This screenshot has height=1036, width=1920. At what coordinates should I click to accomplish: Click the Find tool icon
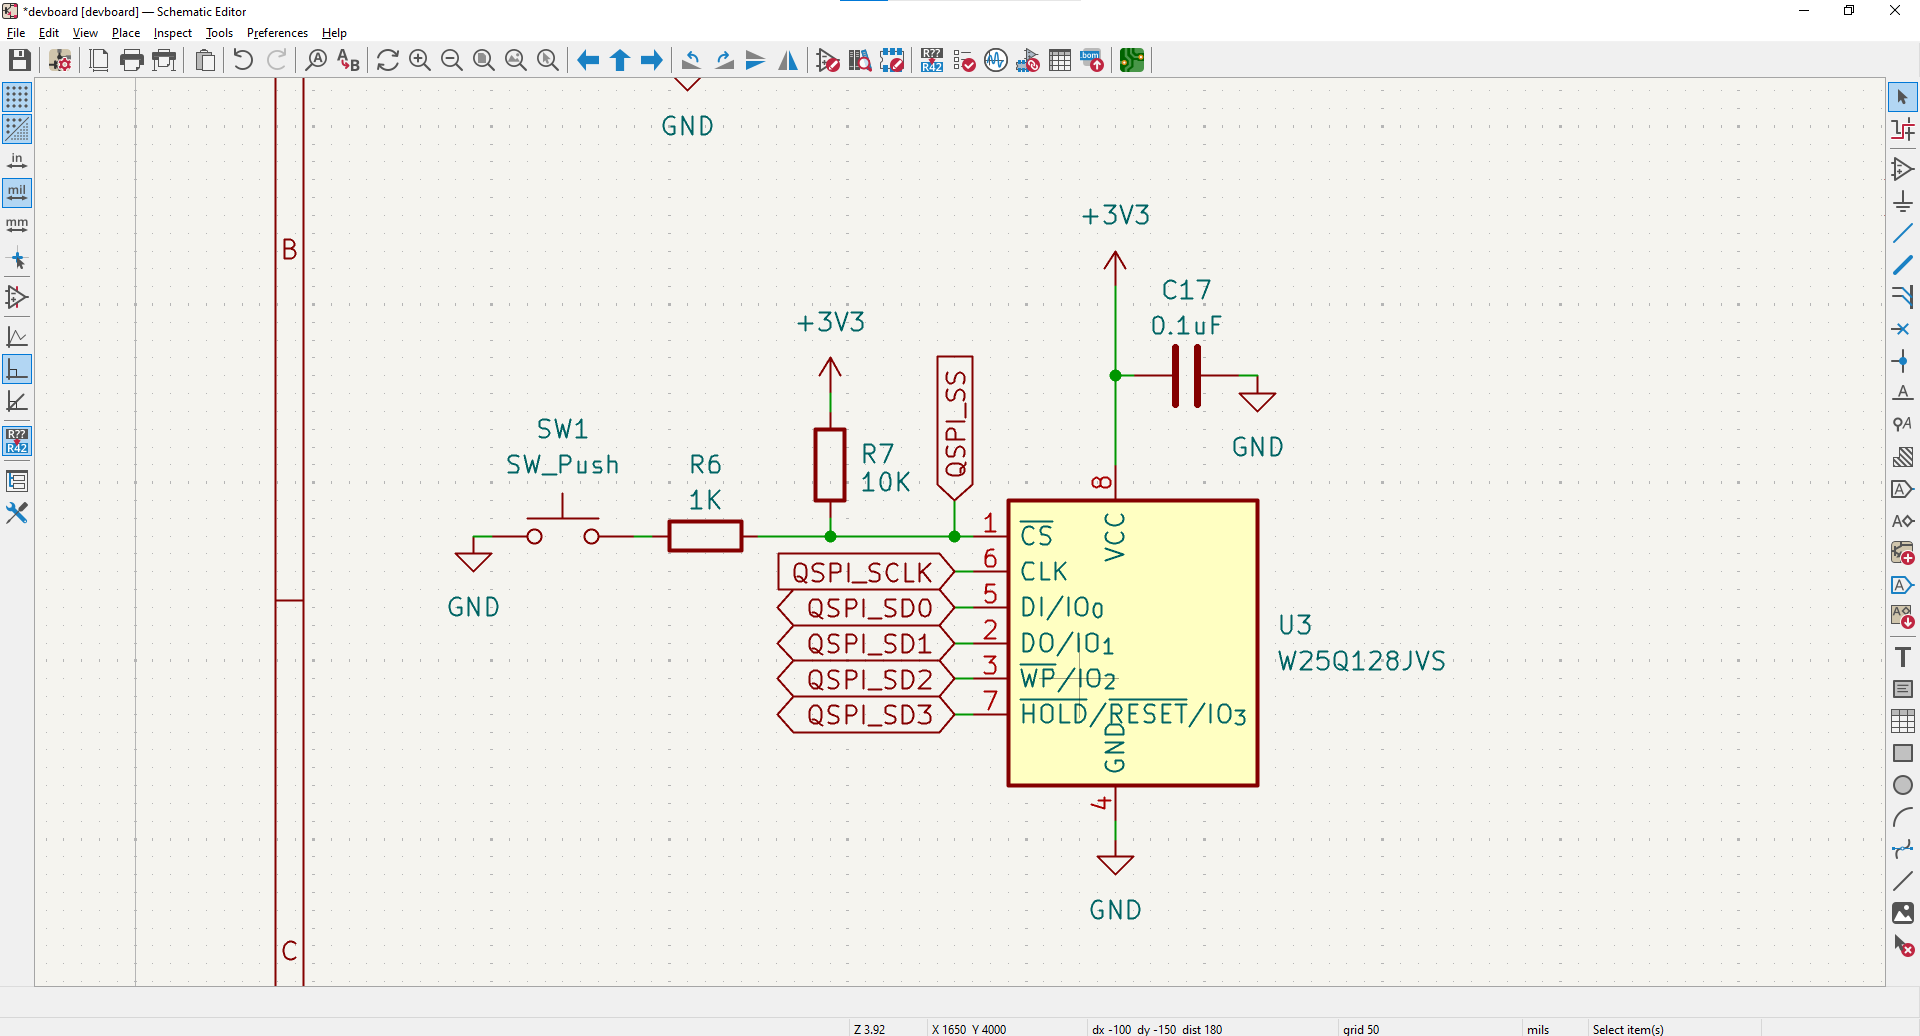(x=316, y=61)
